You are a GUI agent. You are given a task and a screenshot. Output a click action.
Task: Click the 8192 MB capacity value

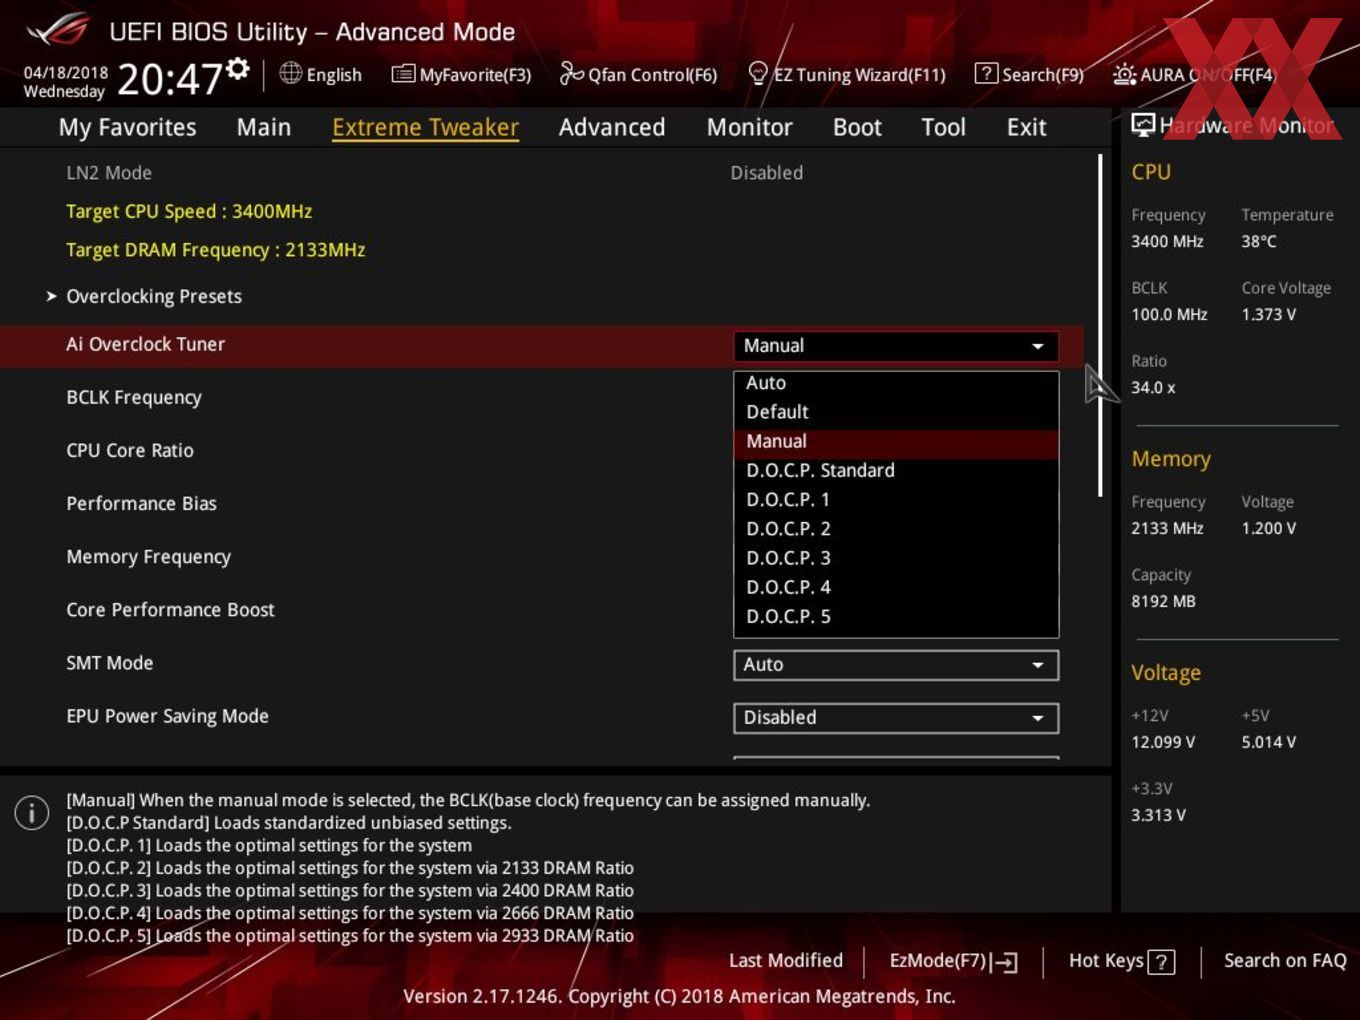[1163, 601]
